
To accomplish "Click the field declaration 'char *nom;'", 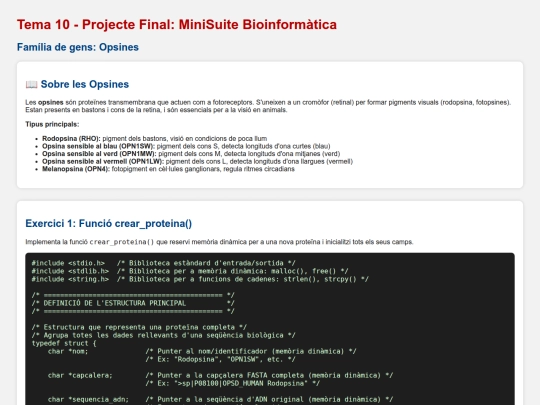I will pos(68,351).
